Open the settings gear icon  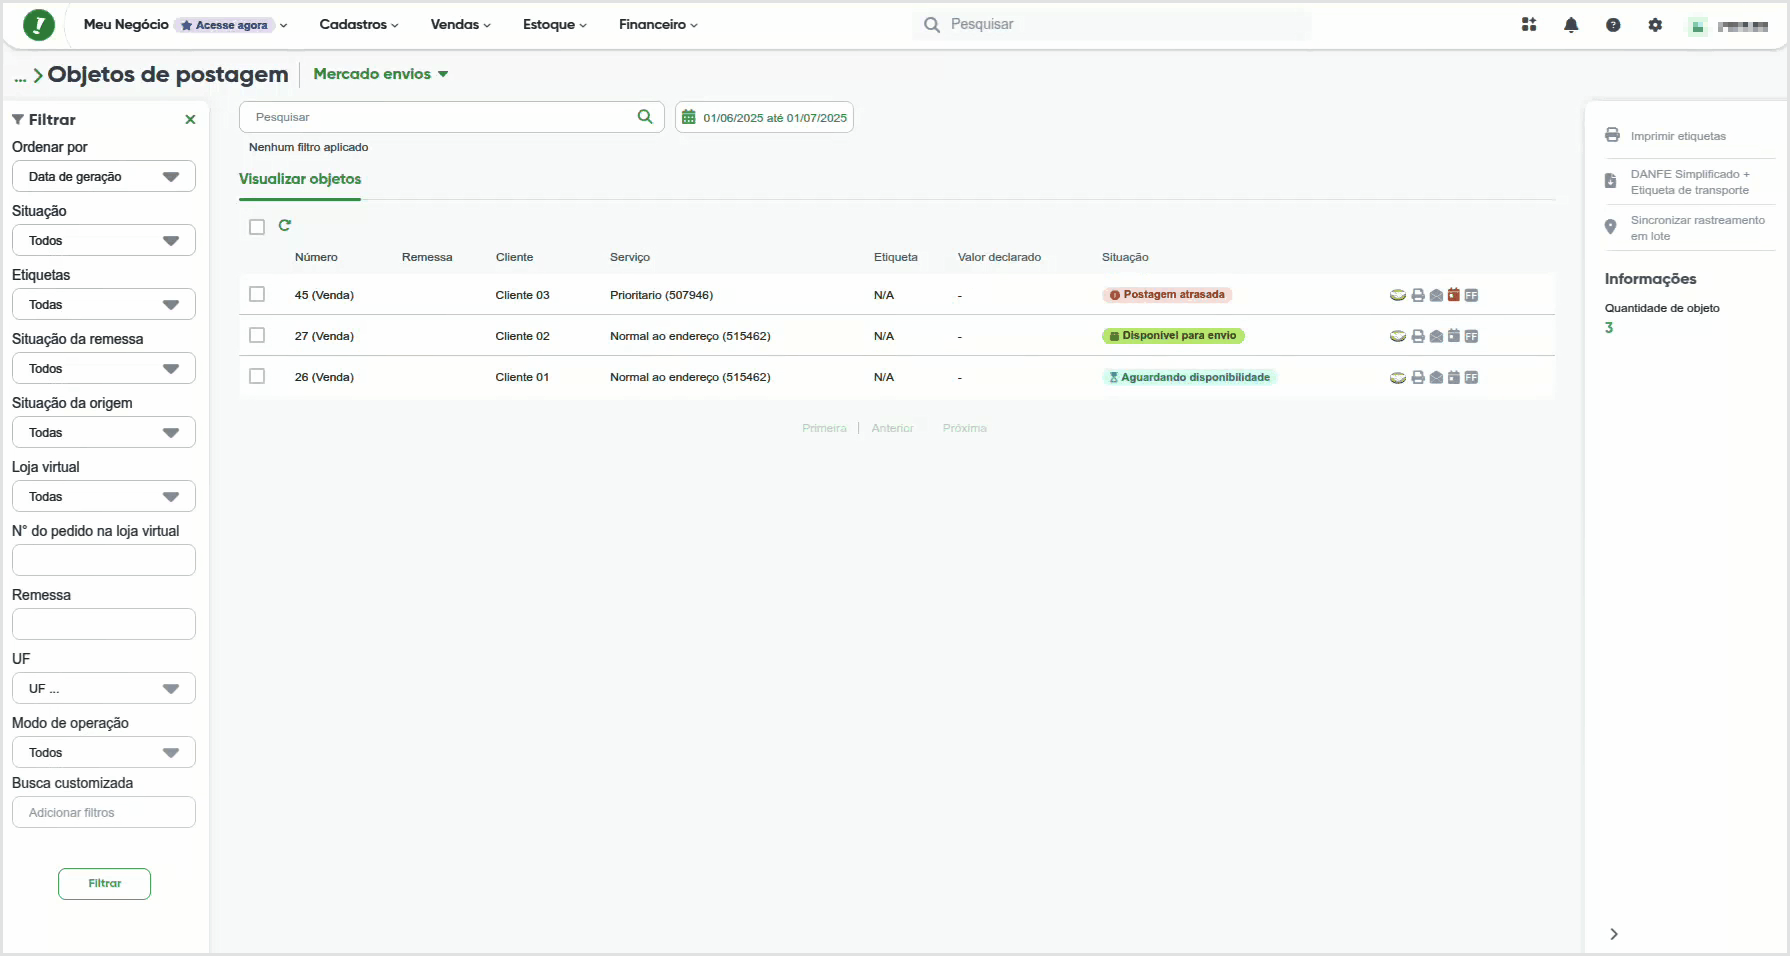[1655, 25]
